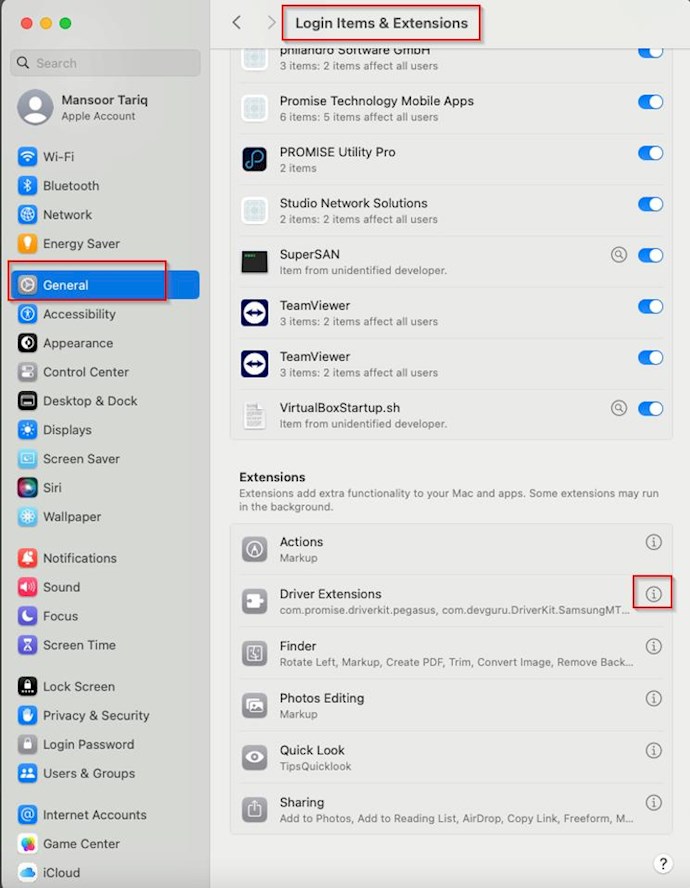Open Wi-Fi settings in sidebar
The width and height of the screenshot is (690, 888).
coord(45,156)
